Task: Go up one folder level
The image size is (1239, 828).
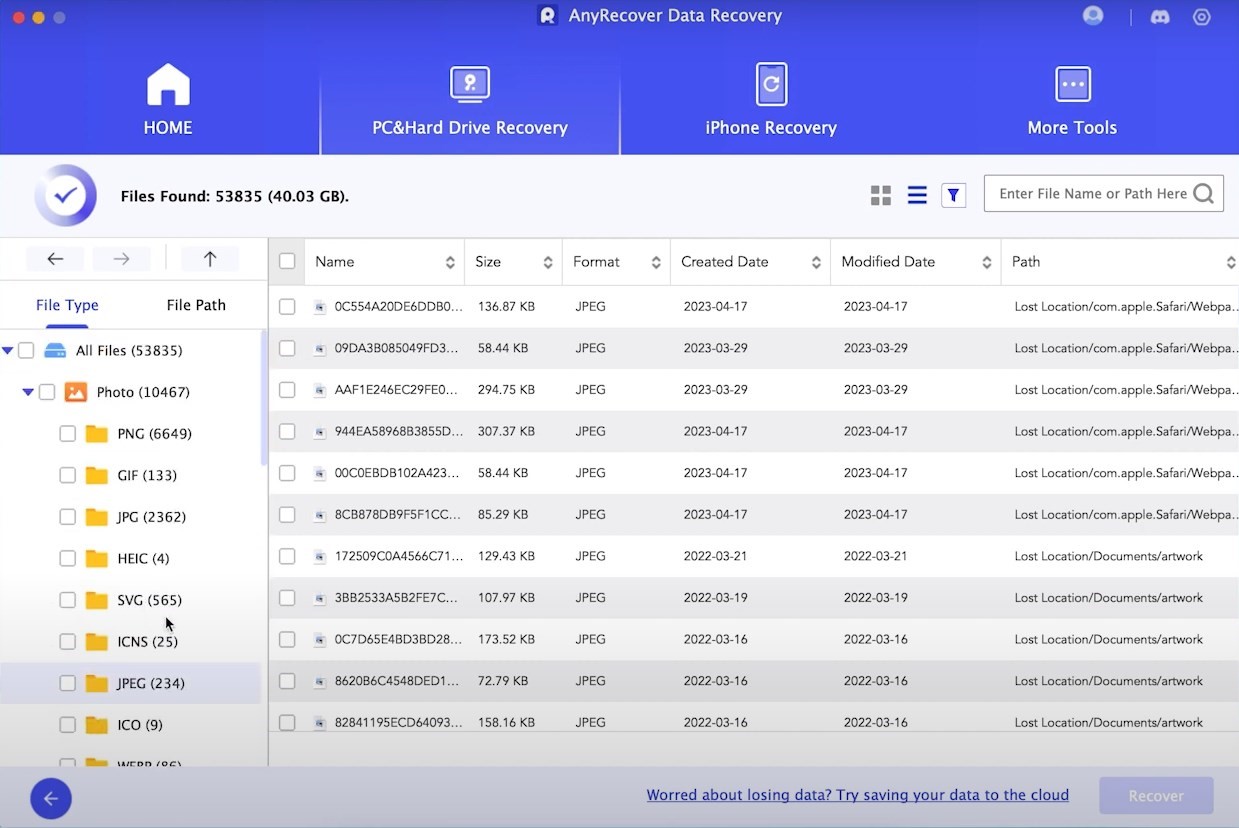Action: tap(210, 259)
